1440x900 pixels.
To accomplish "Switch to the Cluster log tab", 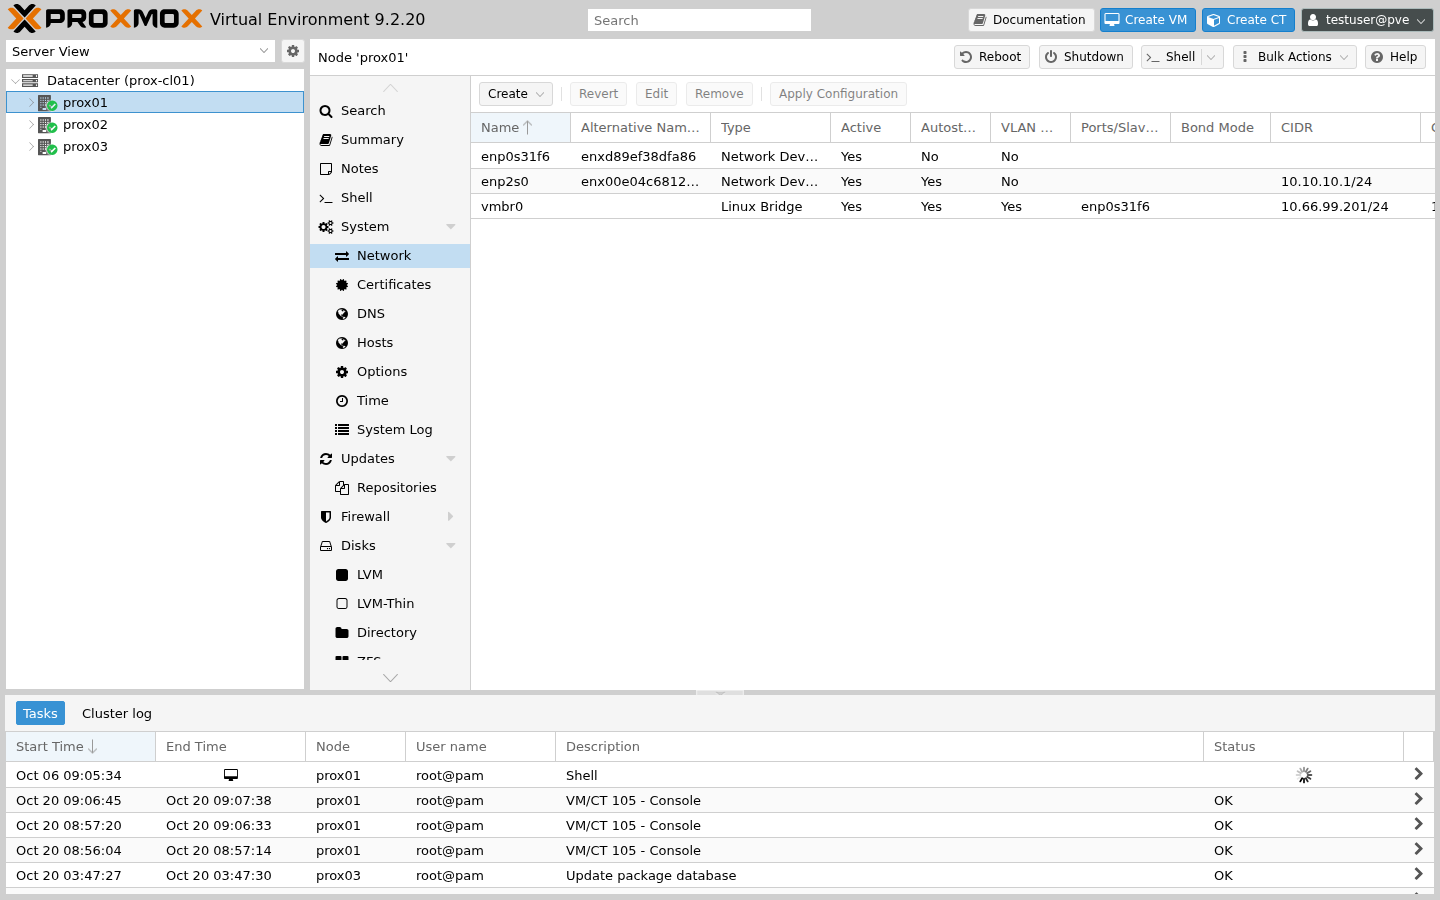I will pyautogui.click(x=117, y=713).
